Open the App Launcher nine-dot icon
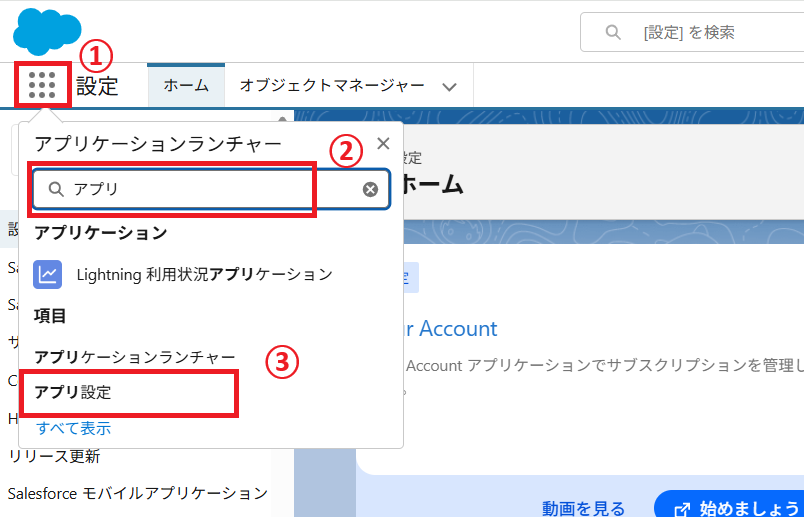Viewport: 804px width, 517px height. coord(42,85)
